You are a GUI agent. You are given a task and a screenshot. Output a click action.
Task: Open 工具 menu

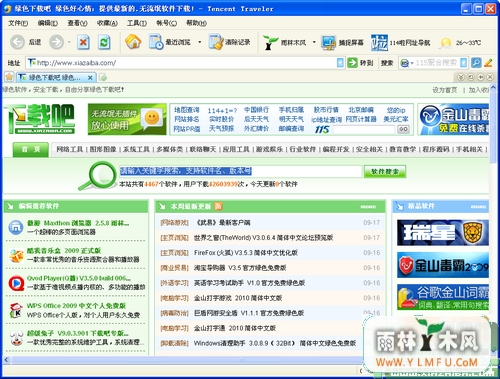coord(137,23)
